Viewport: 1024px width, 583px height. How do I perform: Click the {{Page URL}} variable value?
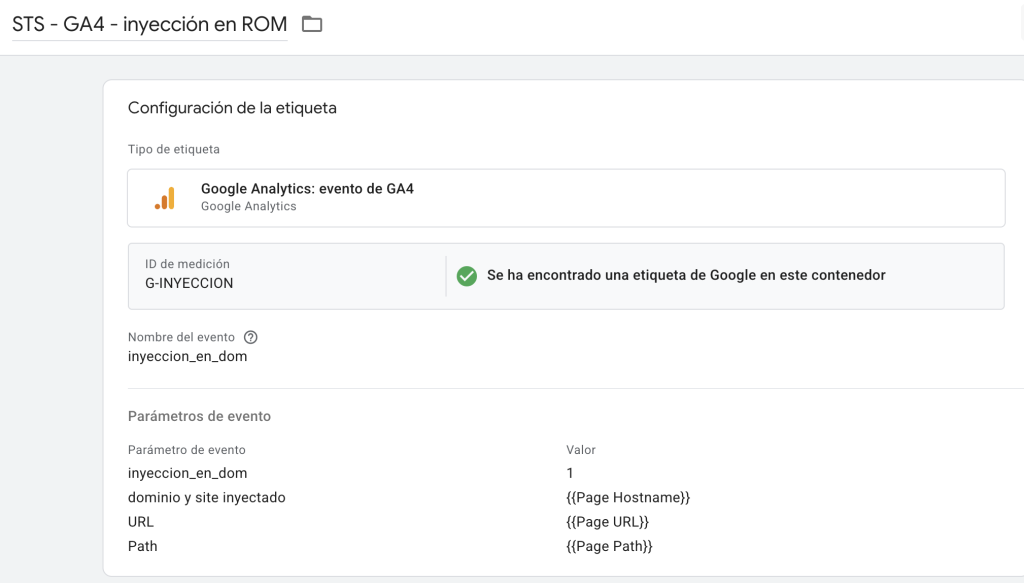[607, 522]
